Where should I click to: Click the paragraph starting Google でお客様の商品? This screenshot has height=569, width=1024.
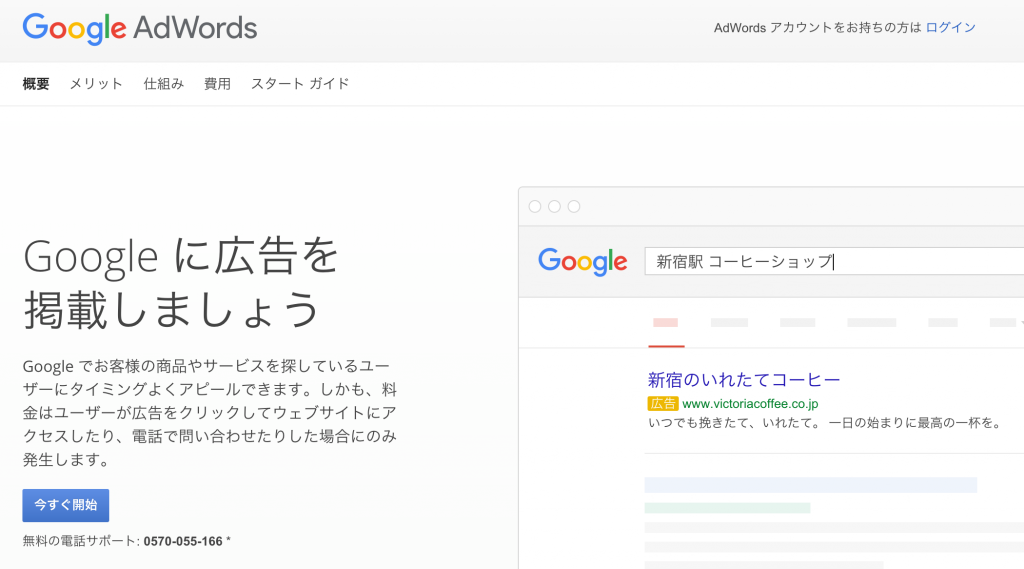210,412
